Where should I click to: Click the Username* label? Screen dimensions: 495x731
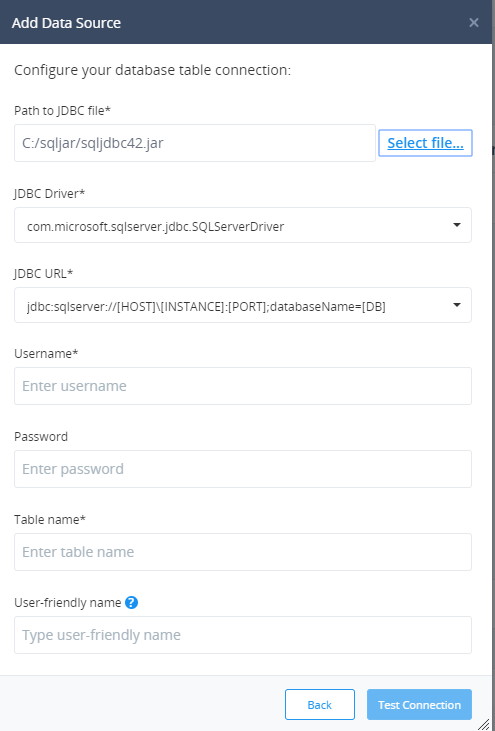pyautogui.click(x=46, y=353)
